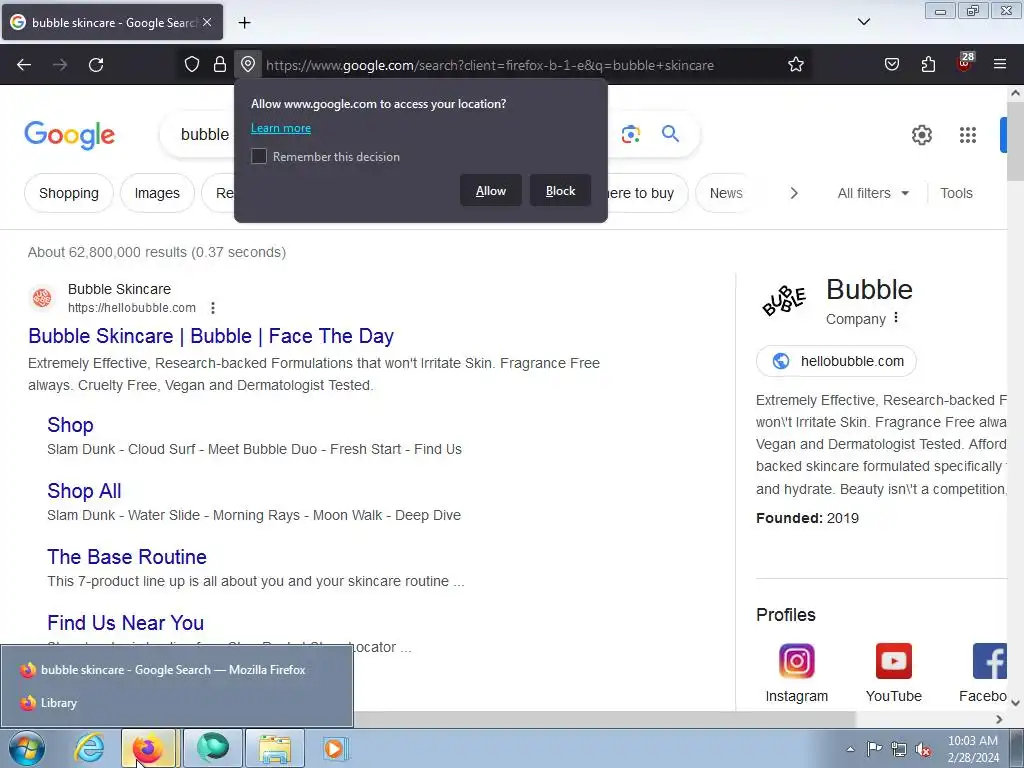The width and height of the screenshot is (1024, 768).
Task: Select the Images filter
Action: (157, 193)
